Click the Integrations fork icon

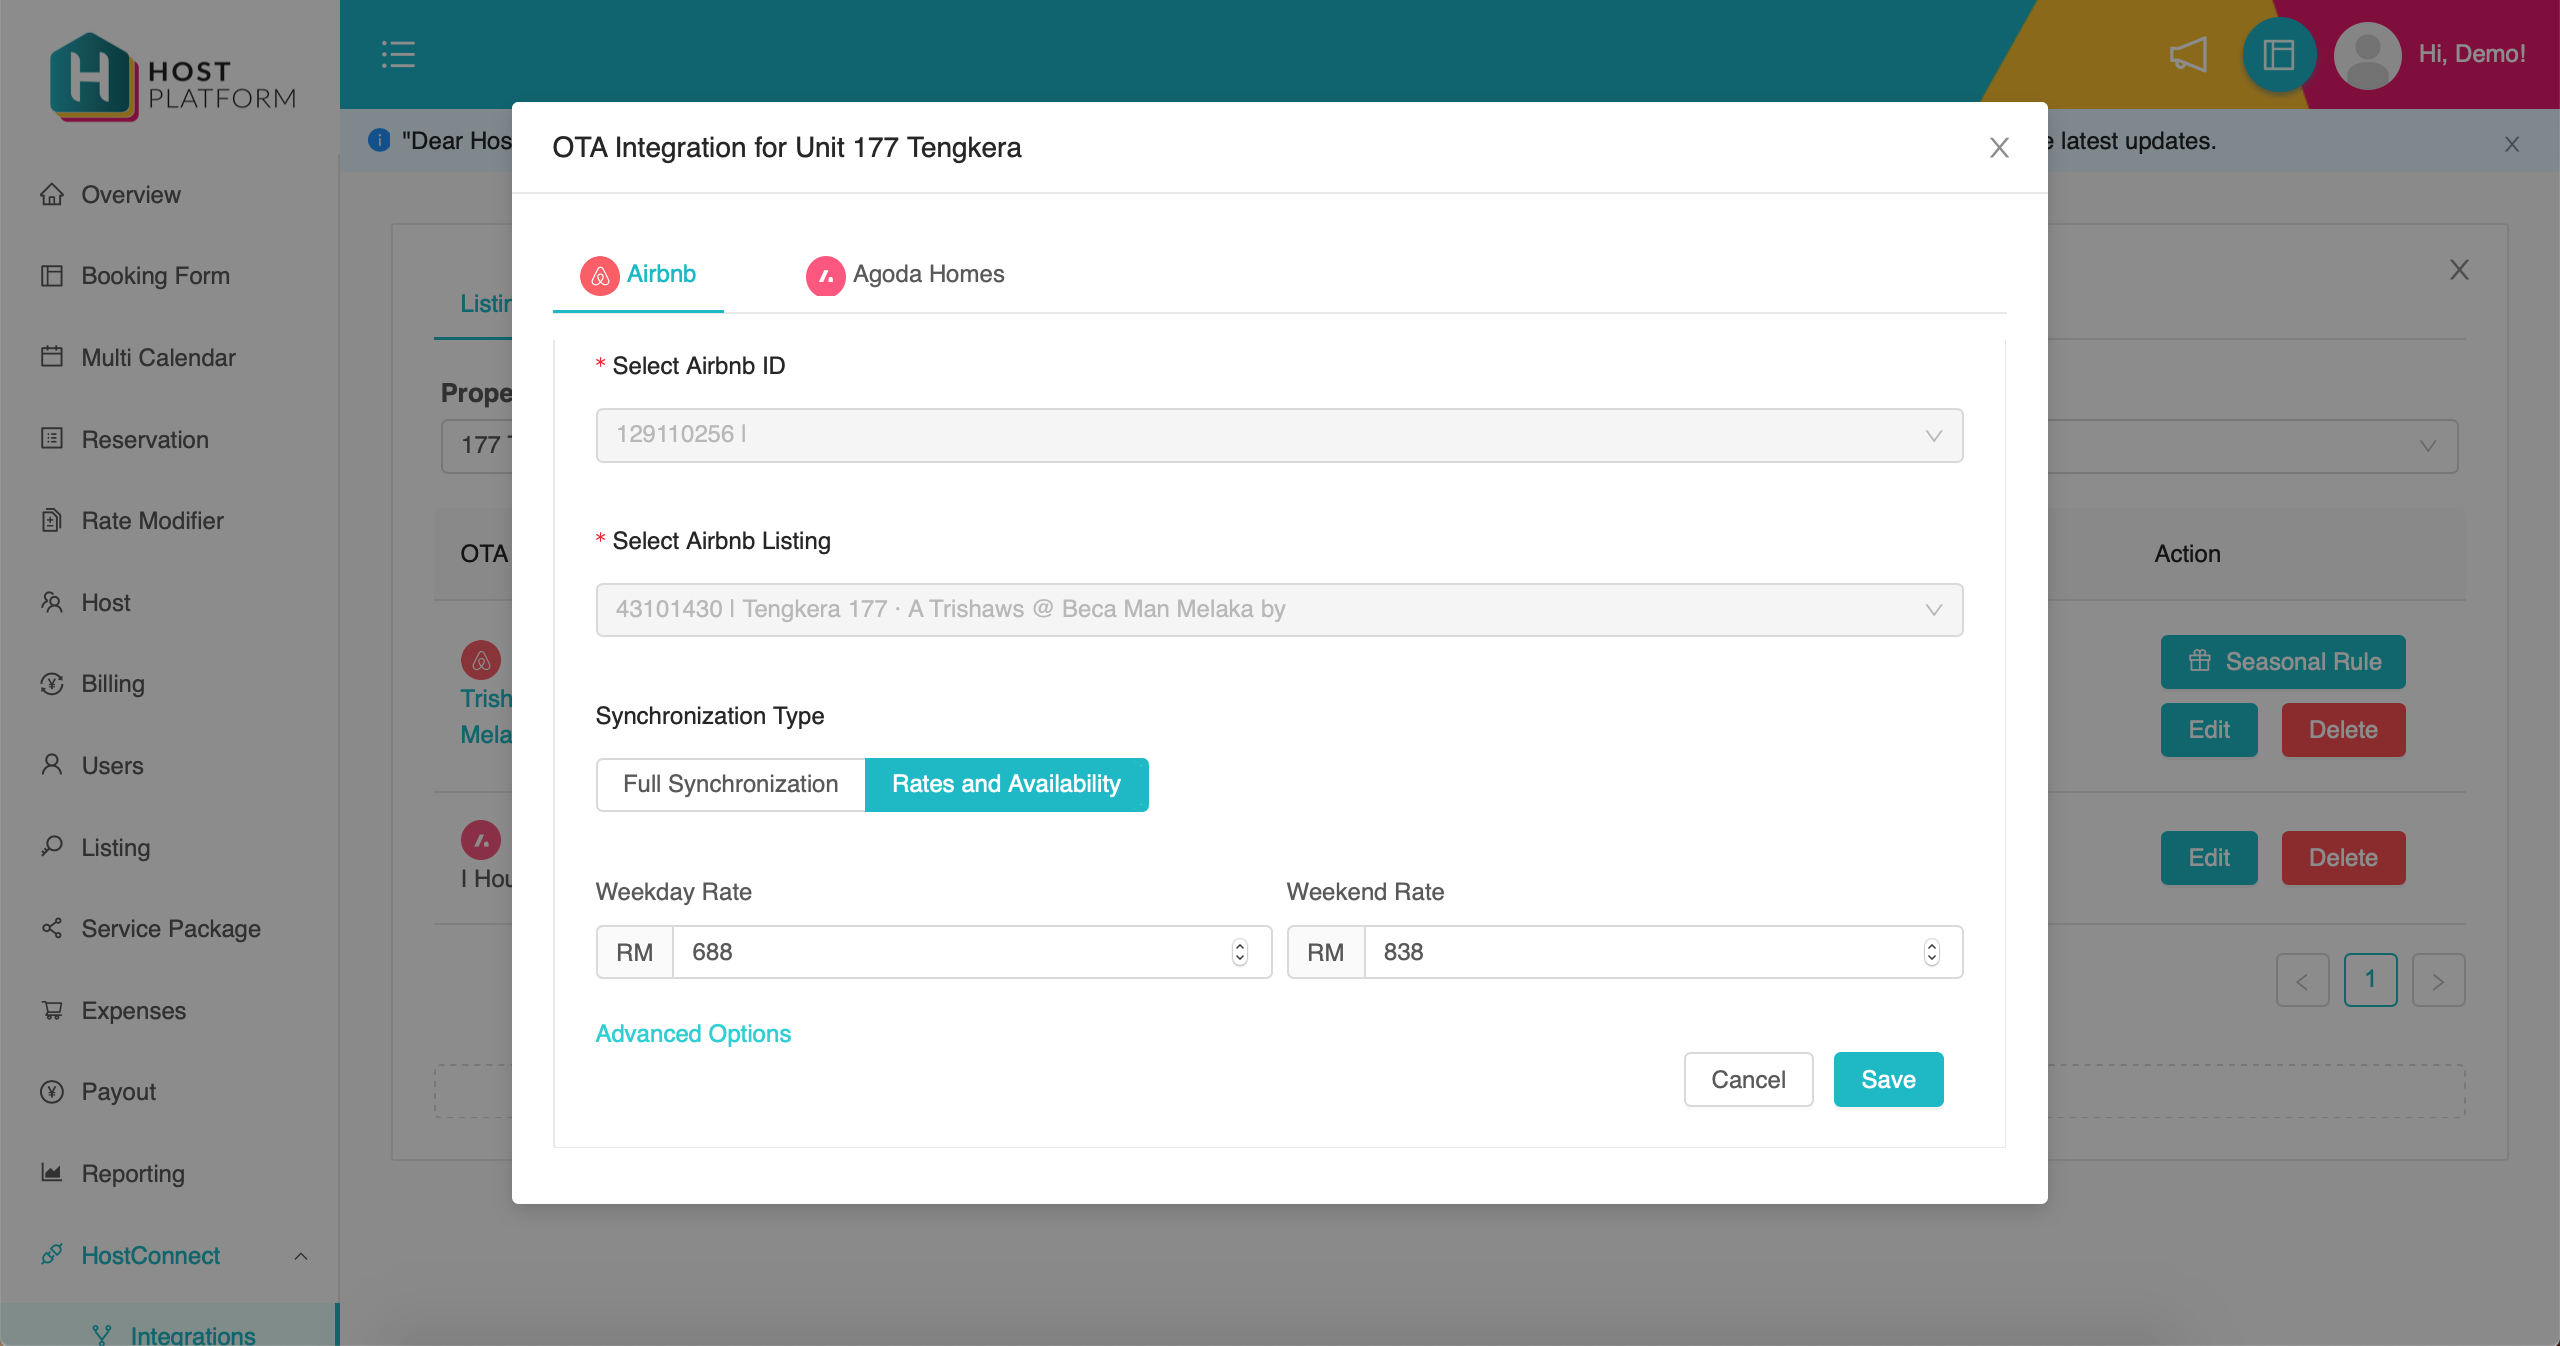tap(102, 1335)
